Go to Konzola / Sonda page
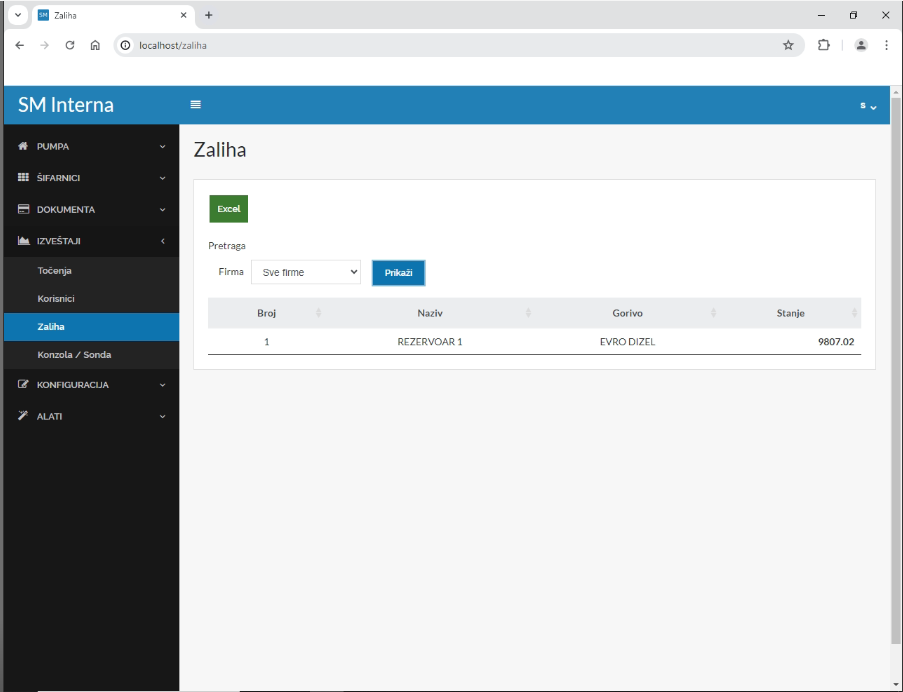 pos(74,355)
